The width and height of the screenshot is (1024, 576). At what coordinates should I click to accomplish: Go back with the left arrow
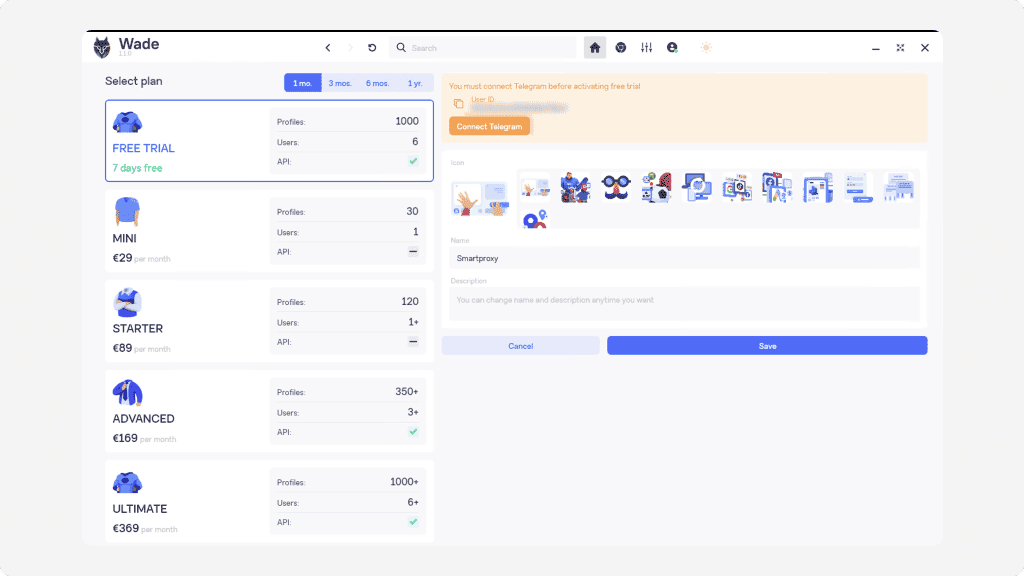328,48
